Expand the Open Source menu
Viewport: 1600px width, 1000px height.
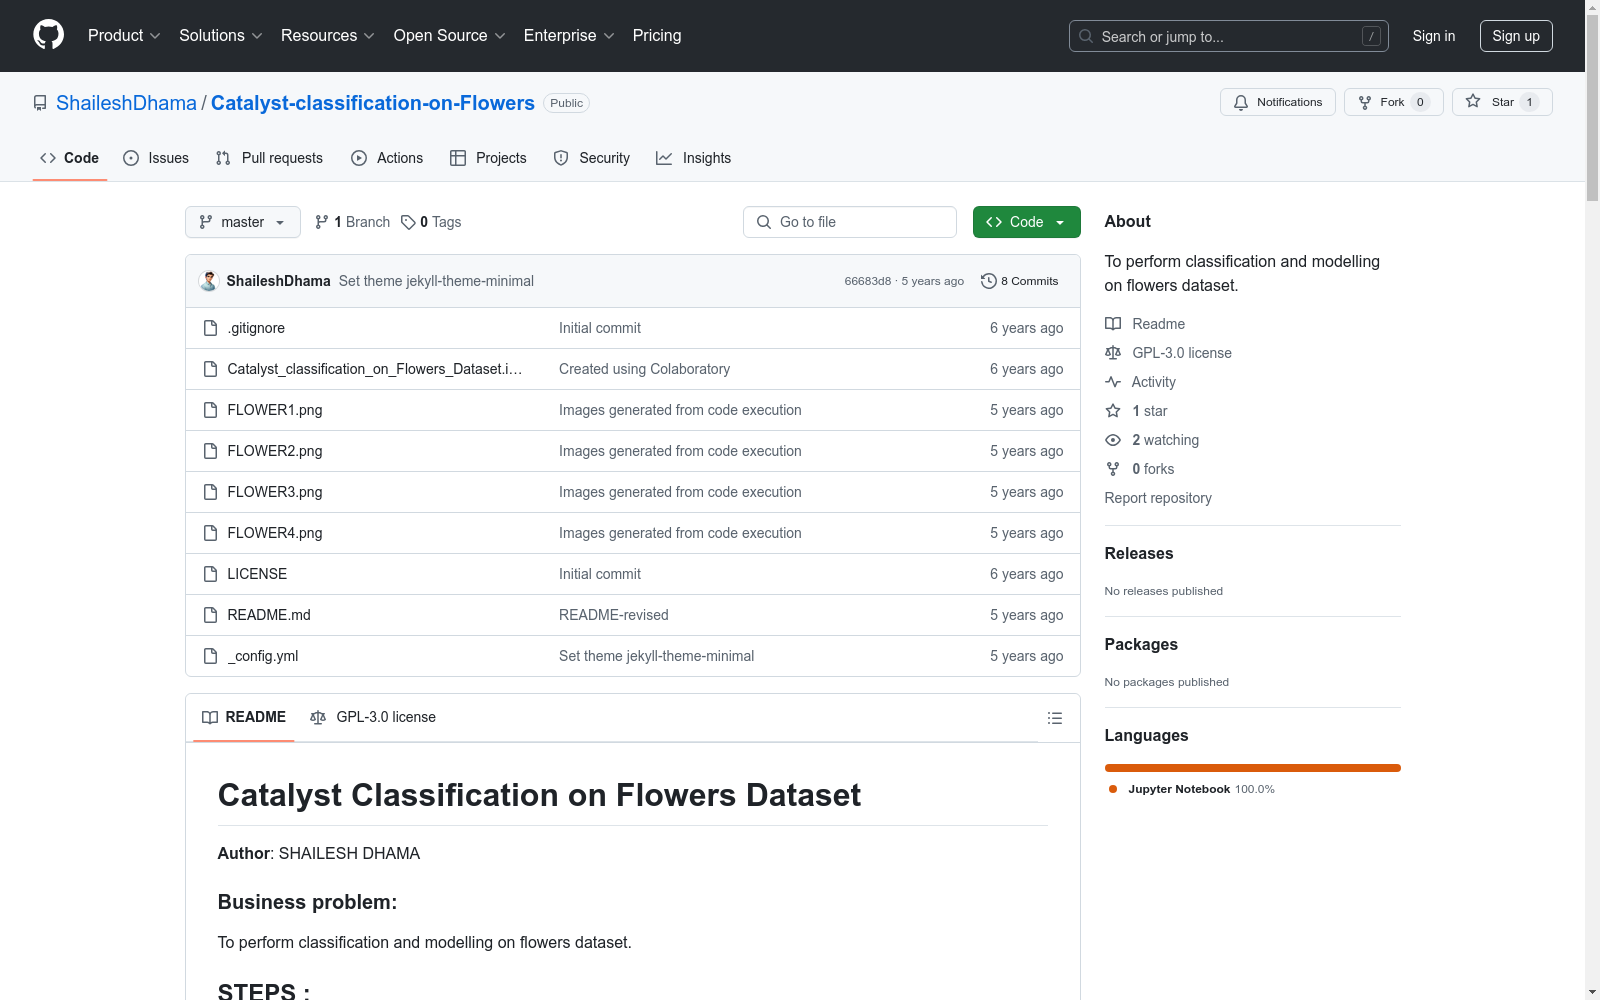449,35
